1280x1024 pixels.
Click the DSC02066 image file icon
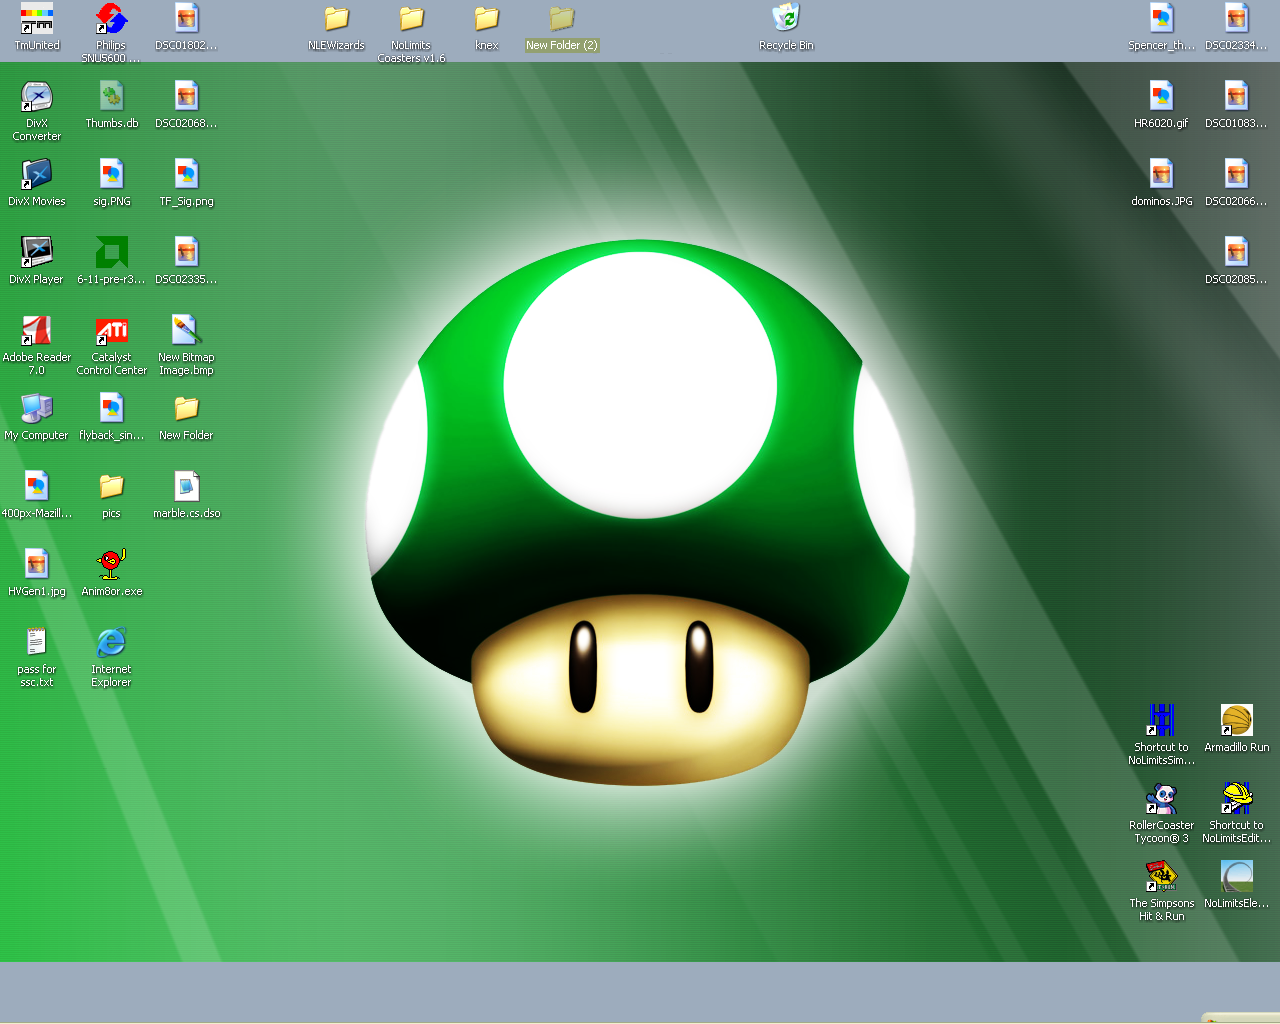pos(1236,174)
